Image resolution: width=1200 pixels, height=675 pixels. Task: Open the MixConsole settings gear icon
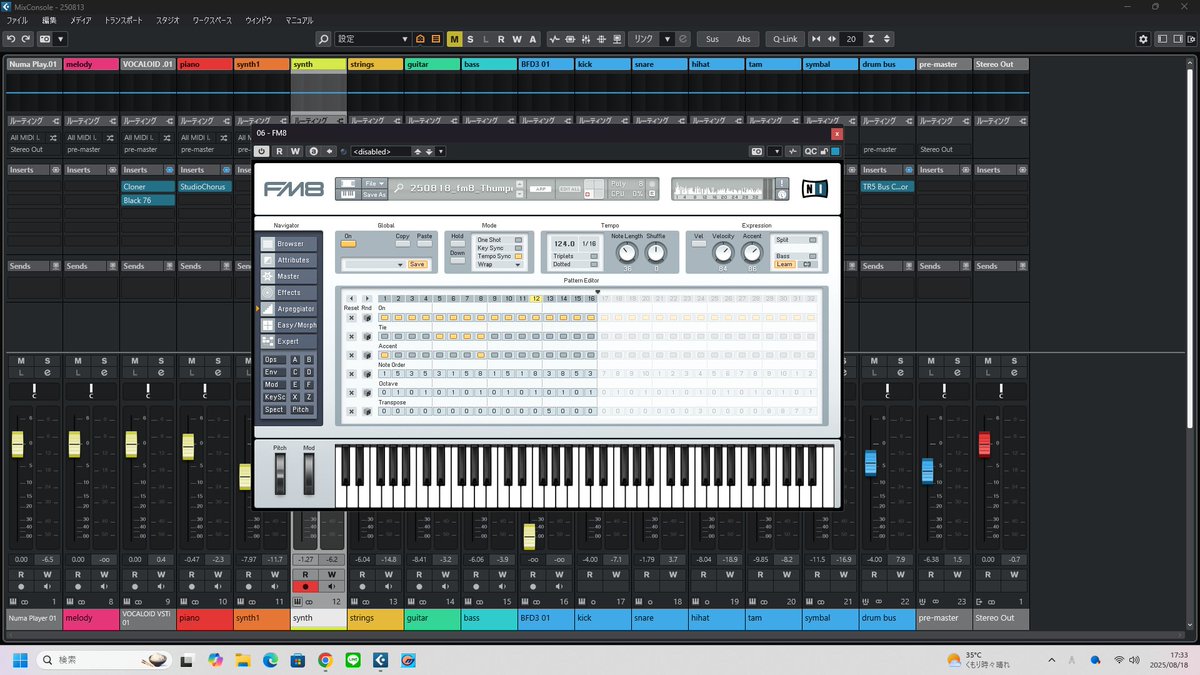[1141, 39]
